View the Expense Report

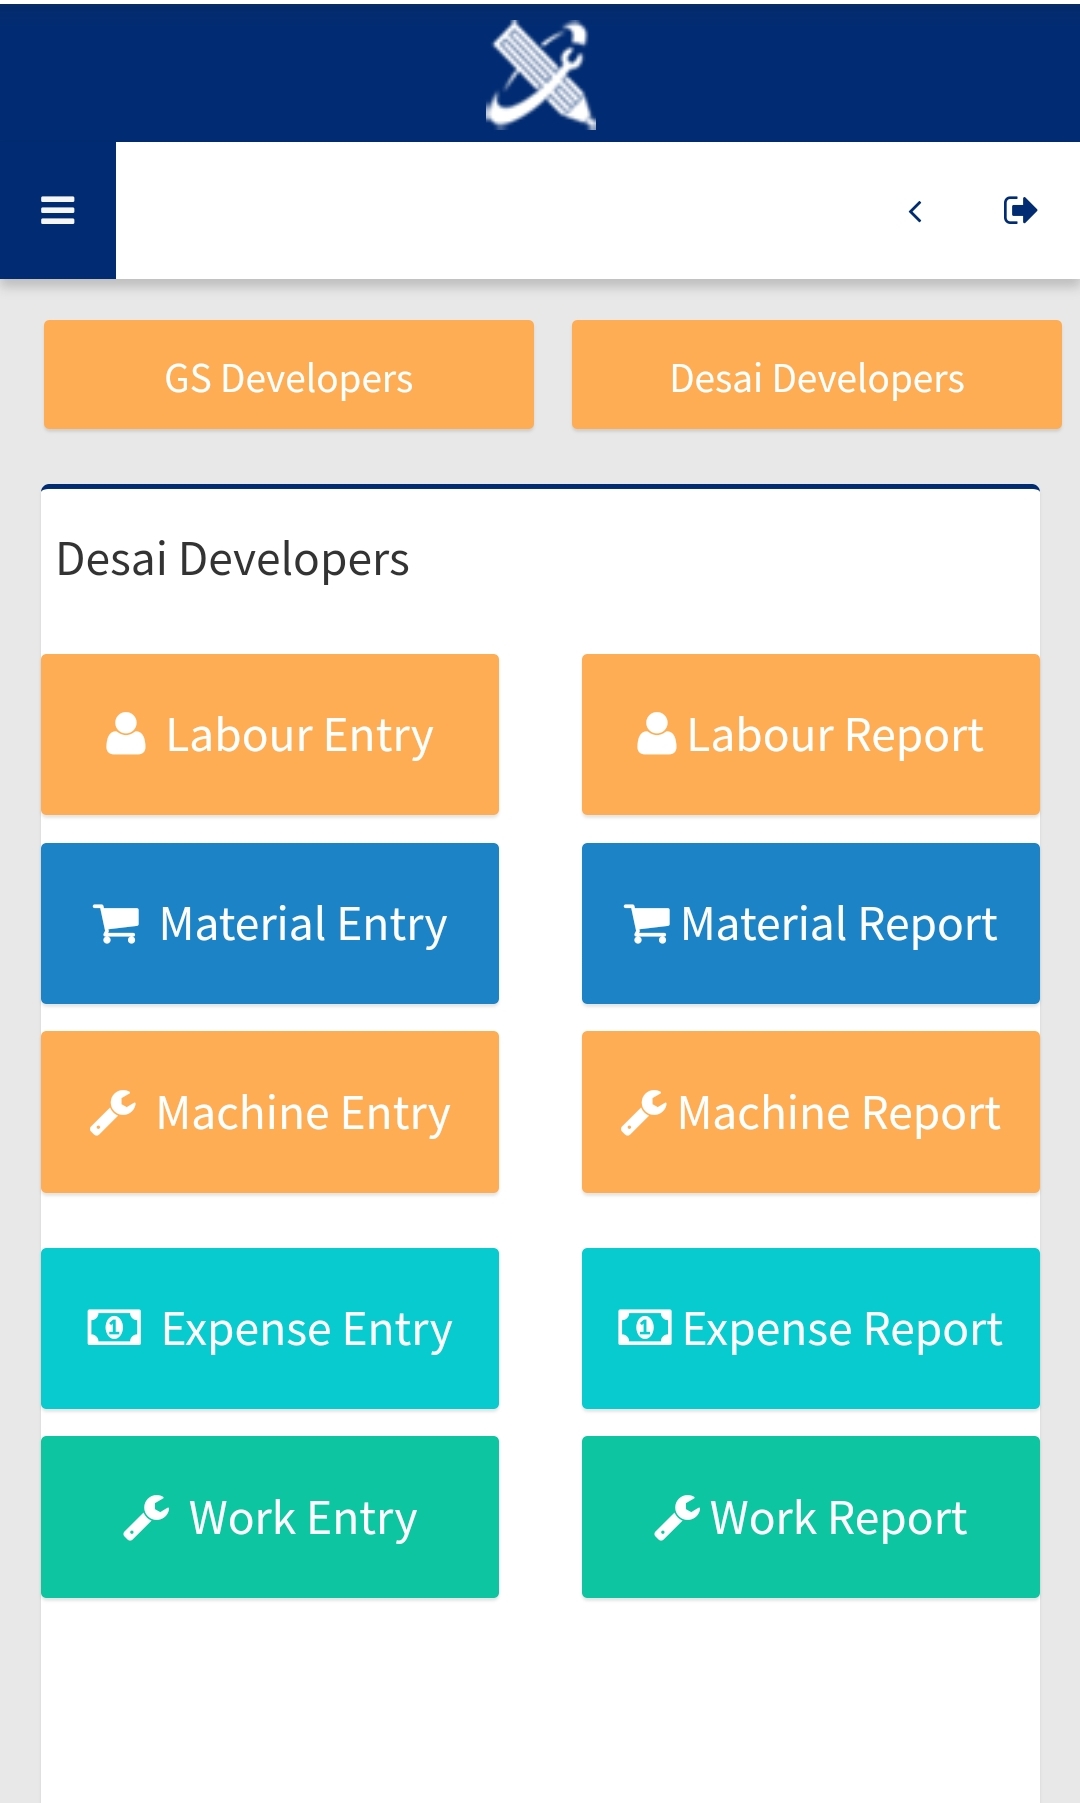(810, 1329)
